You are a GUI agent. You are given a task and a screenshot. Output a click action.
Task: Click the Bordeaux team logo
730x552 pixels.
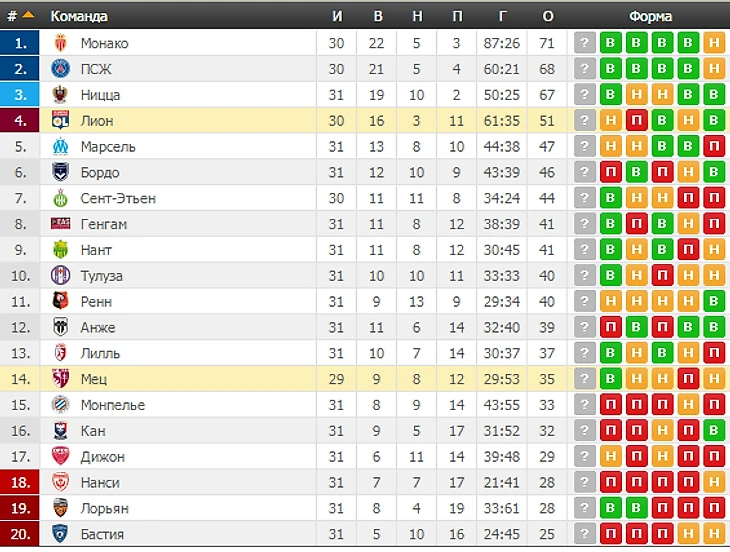(x=60, y=172)
